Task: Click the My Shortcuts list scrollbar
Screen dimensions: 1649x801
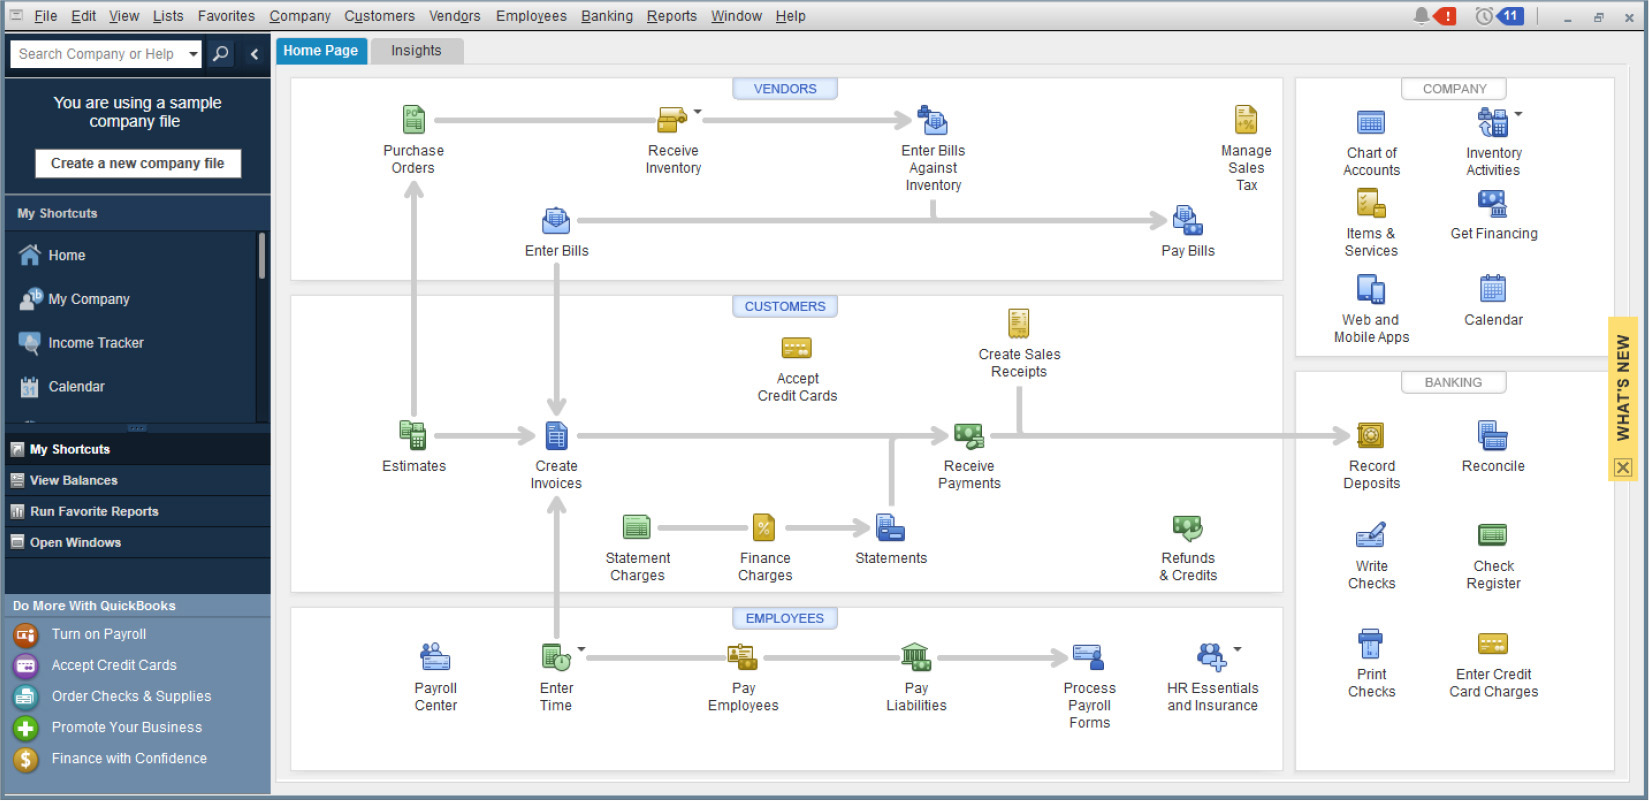Action: click(x=262, y=256)
